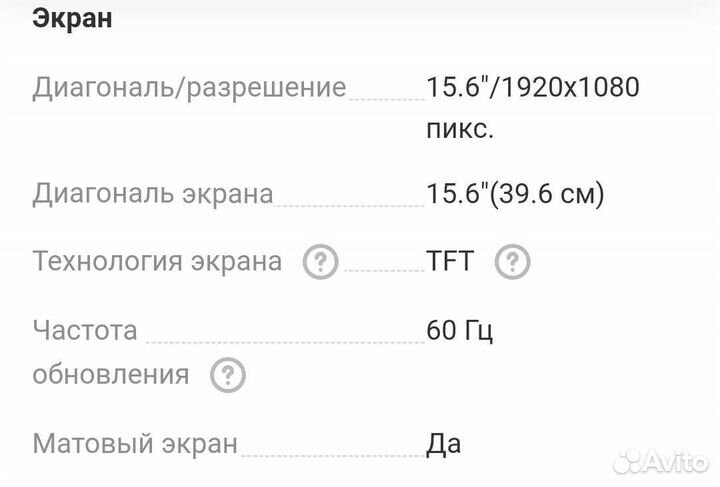
Task: Click the word Частота
Action: click(x=85, y=329)
